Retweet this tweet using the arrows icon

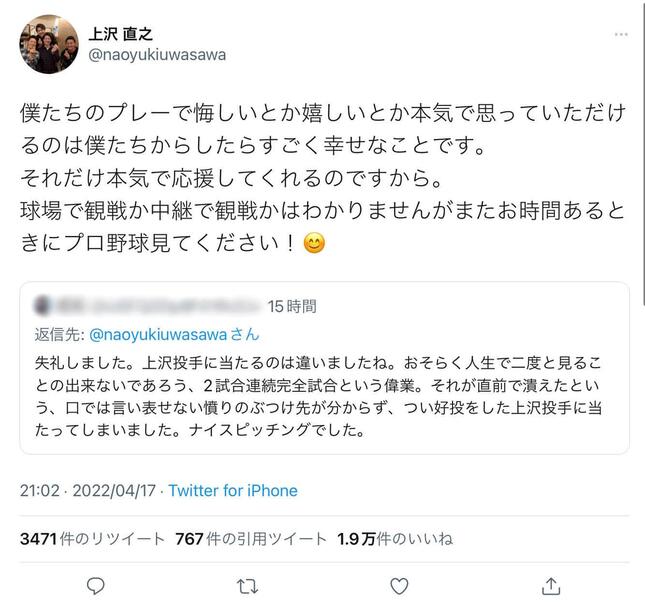(x=247, y=586)
